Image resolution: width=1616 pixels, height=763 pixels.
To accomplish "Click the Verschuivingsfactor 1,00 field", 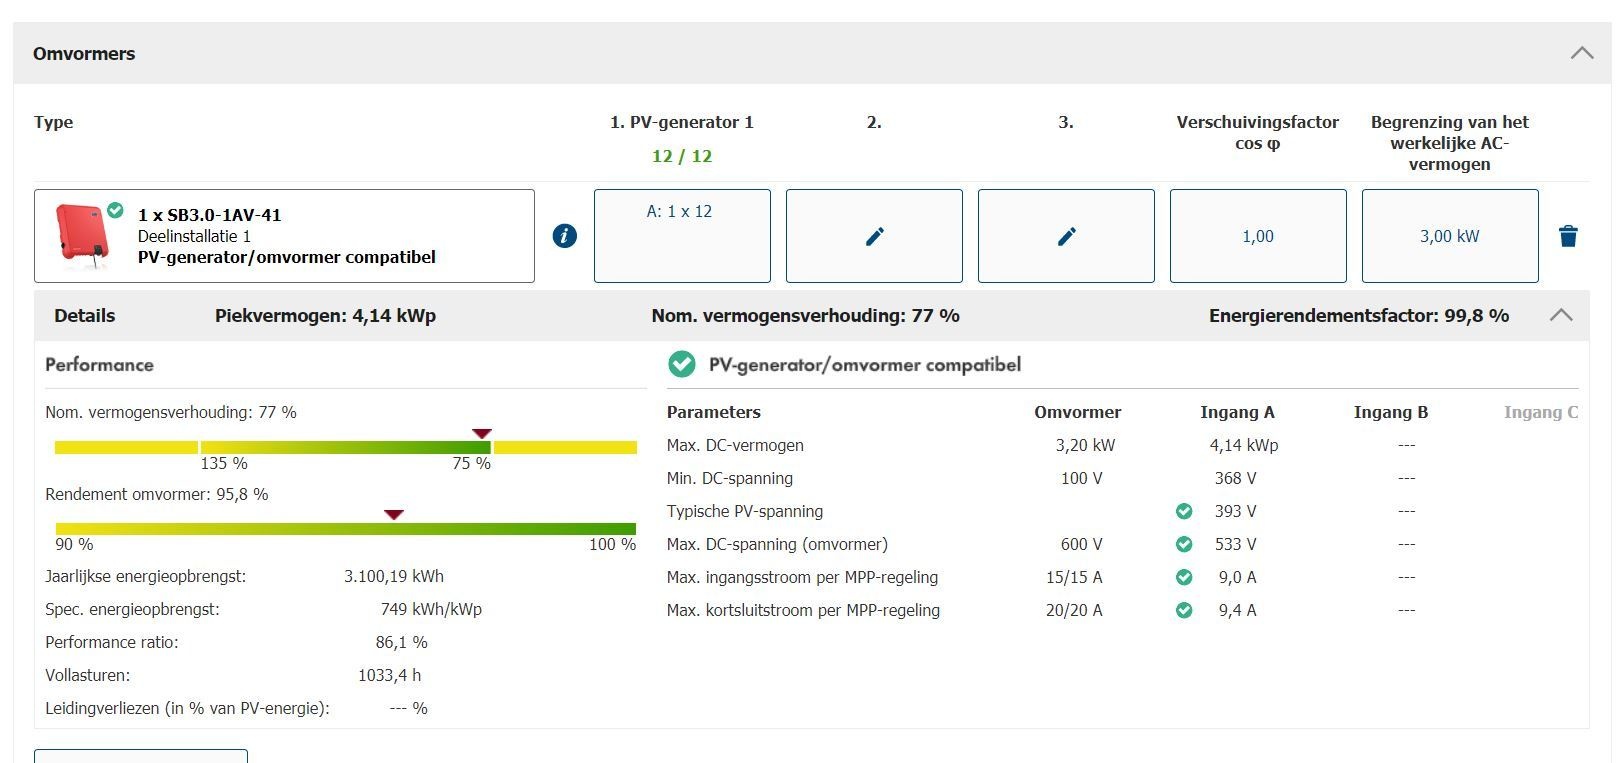I will 1258,236.
